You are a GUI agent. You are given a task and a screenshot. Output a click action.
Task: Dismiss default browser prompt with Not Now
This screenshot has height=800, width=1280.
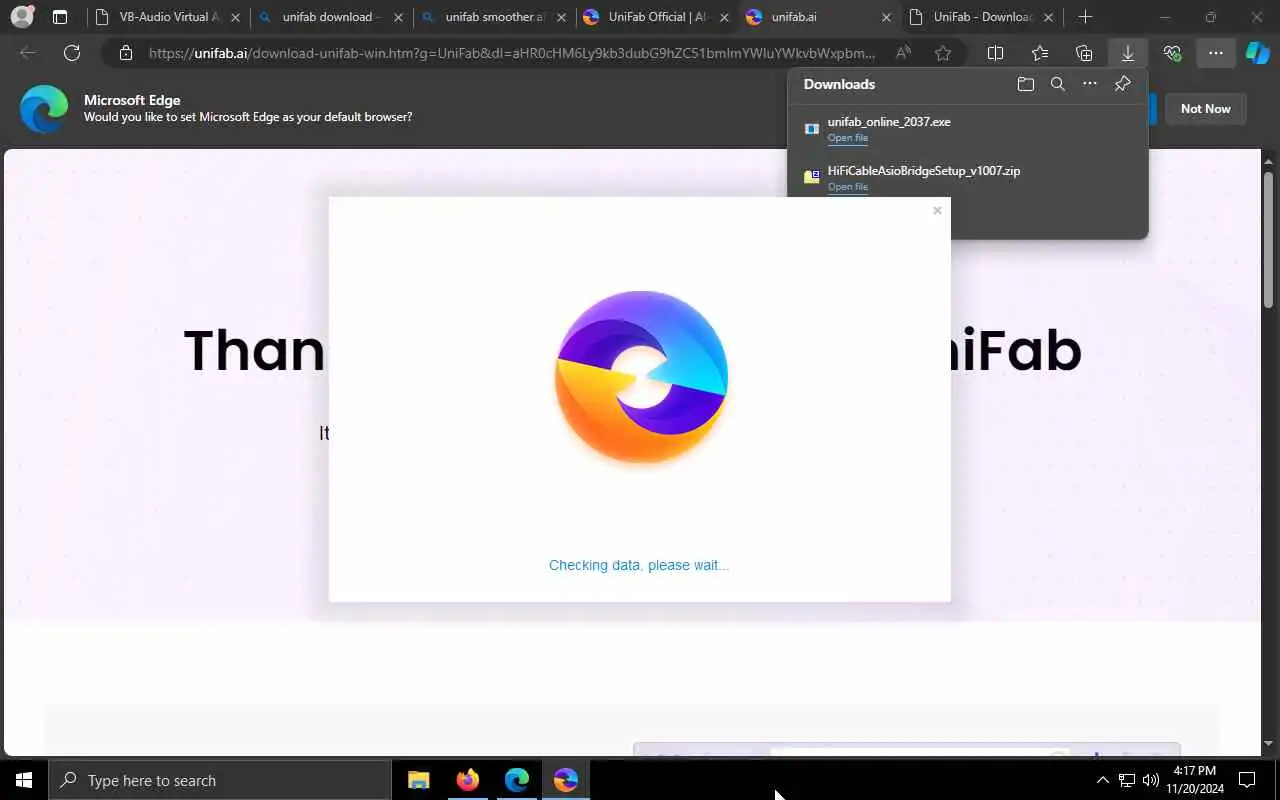point(1205,109)
